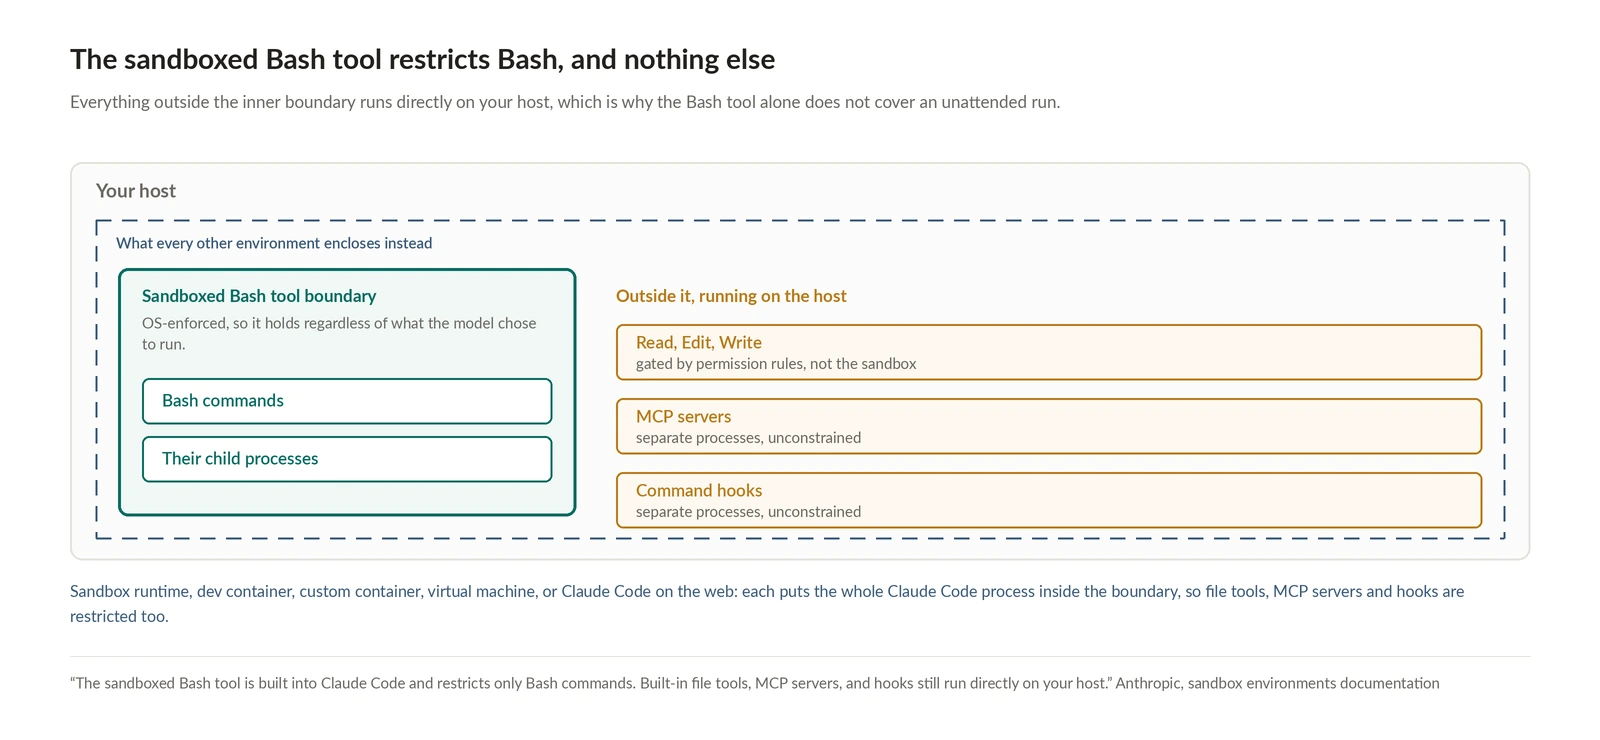The width and height of the screenshot is (1600, 740).
Task: Select the 'MCP servers' card title
Action: click(683, 416)
